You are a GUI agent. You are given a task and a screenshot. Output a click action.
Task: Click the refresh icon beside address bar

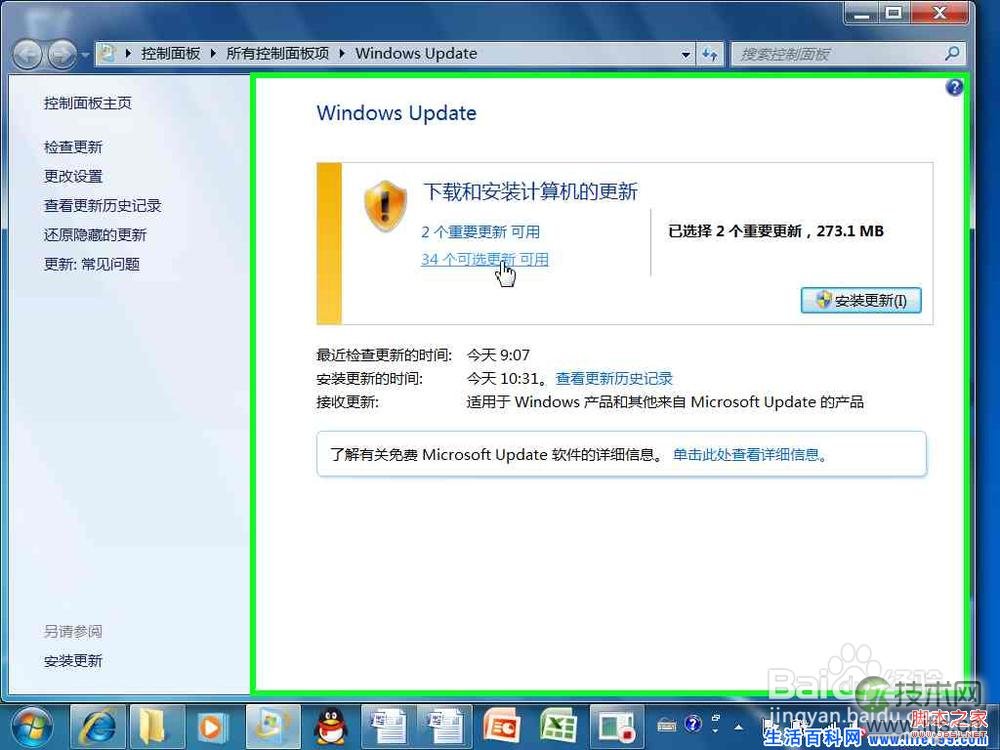coord(709,54)
